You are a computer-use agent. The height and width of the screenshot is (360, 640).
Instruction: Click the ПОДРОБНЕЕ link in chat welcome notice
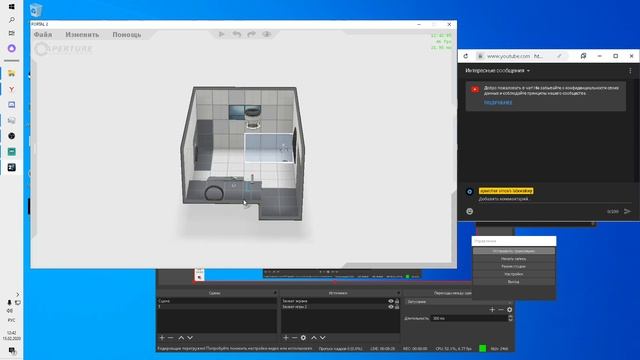498,102
